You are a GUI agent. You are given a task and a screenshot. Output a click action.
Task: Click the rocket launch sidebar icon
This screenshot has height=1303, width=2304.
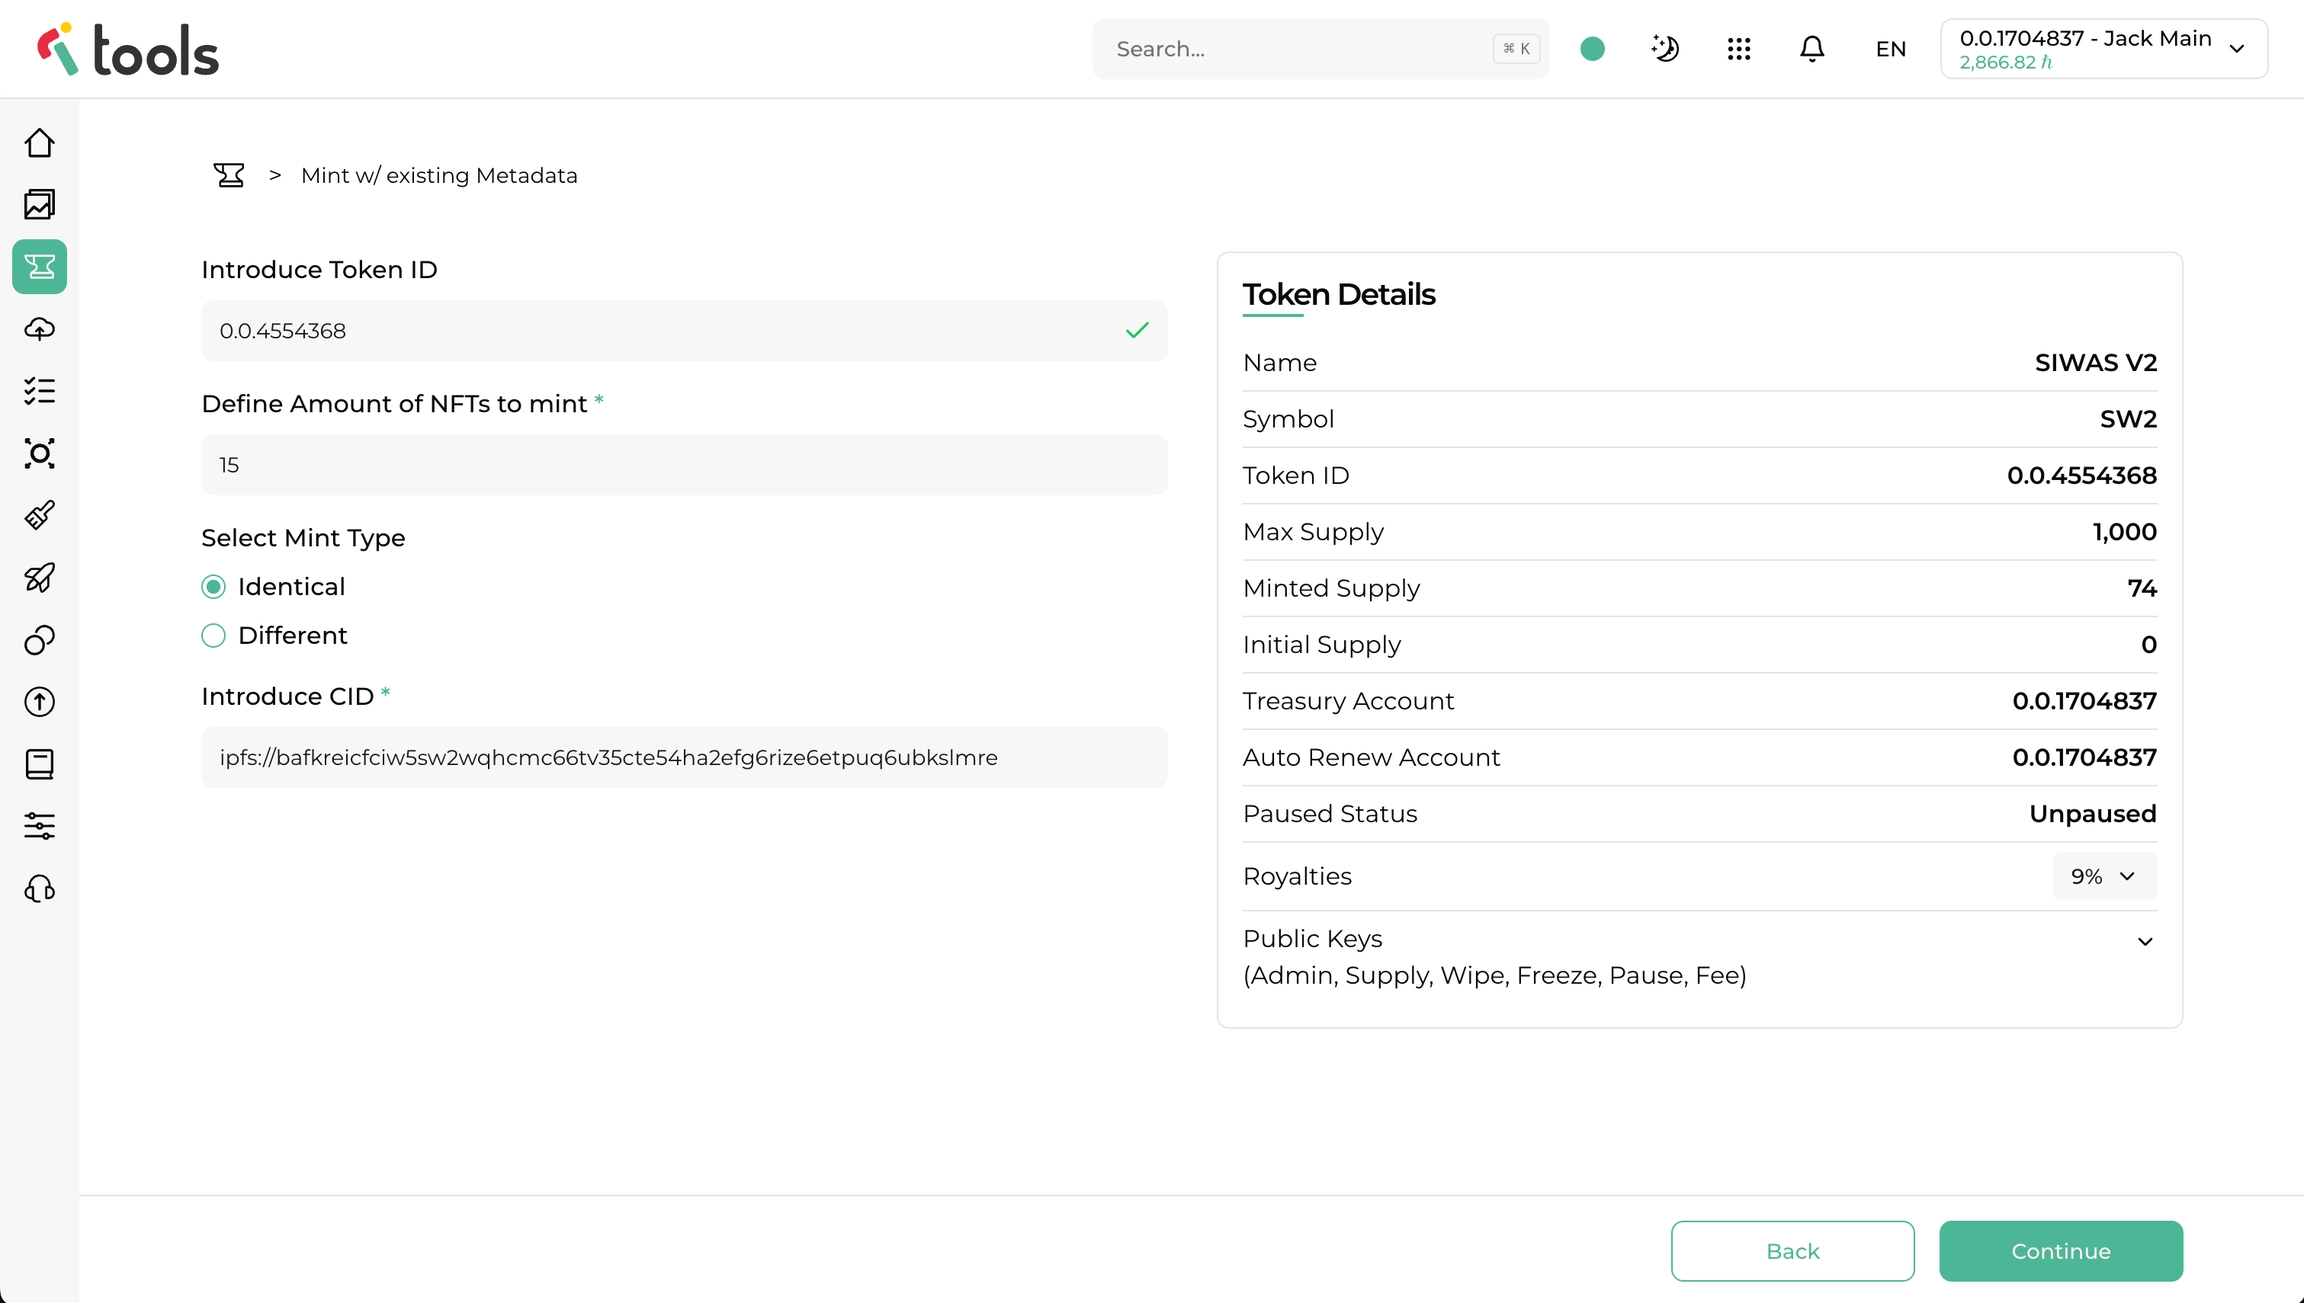coord(40,578)
